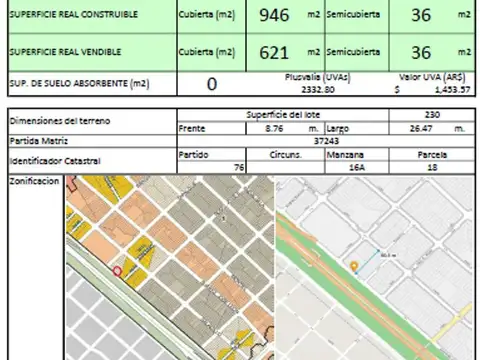Viewport: 480px width, 360px height.
Task: Select the Dimensiones del terreno cell
Action: (x=92, y=121)
